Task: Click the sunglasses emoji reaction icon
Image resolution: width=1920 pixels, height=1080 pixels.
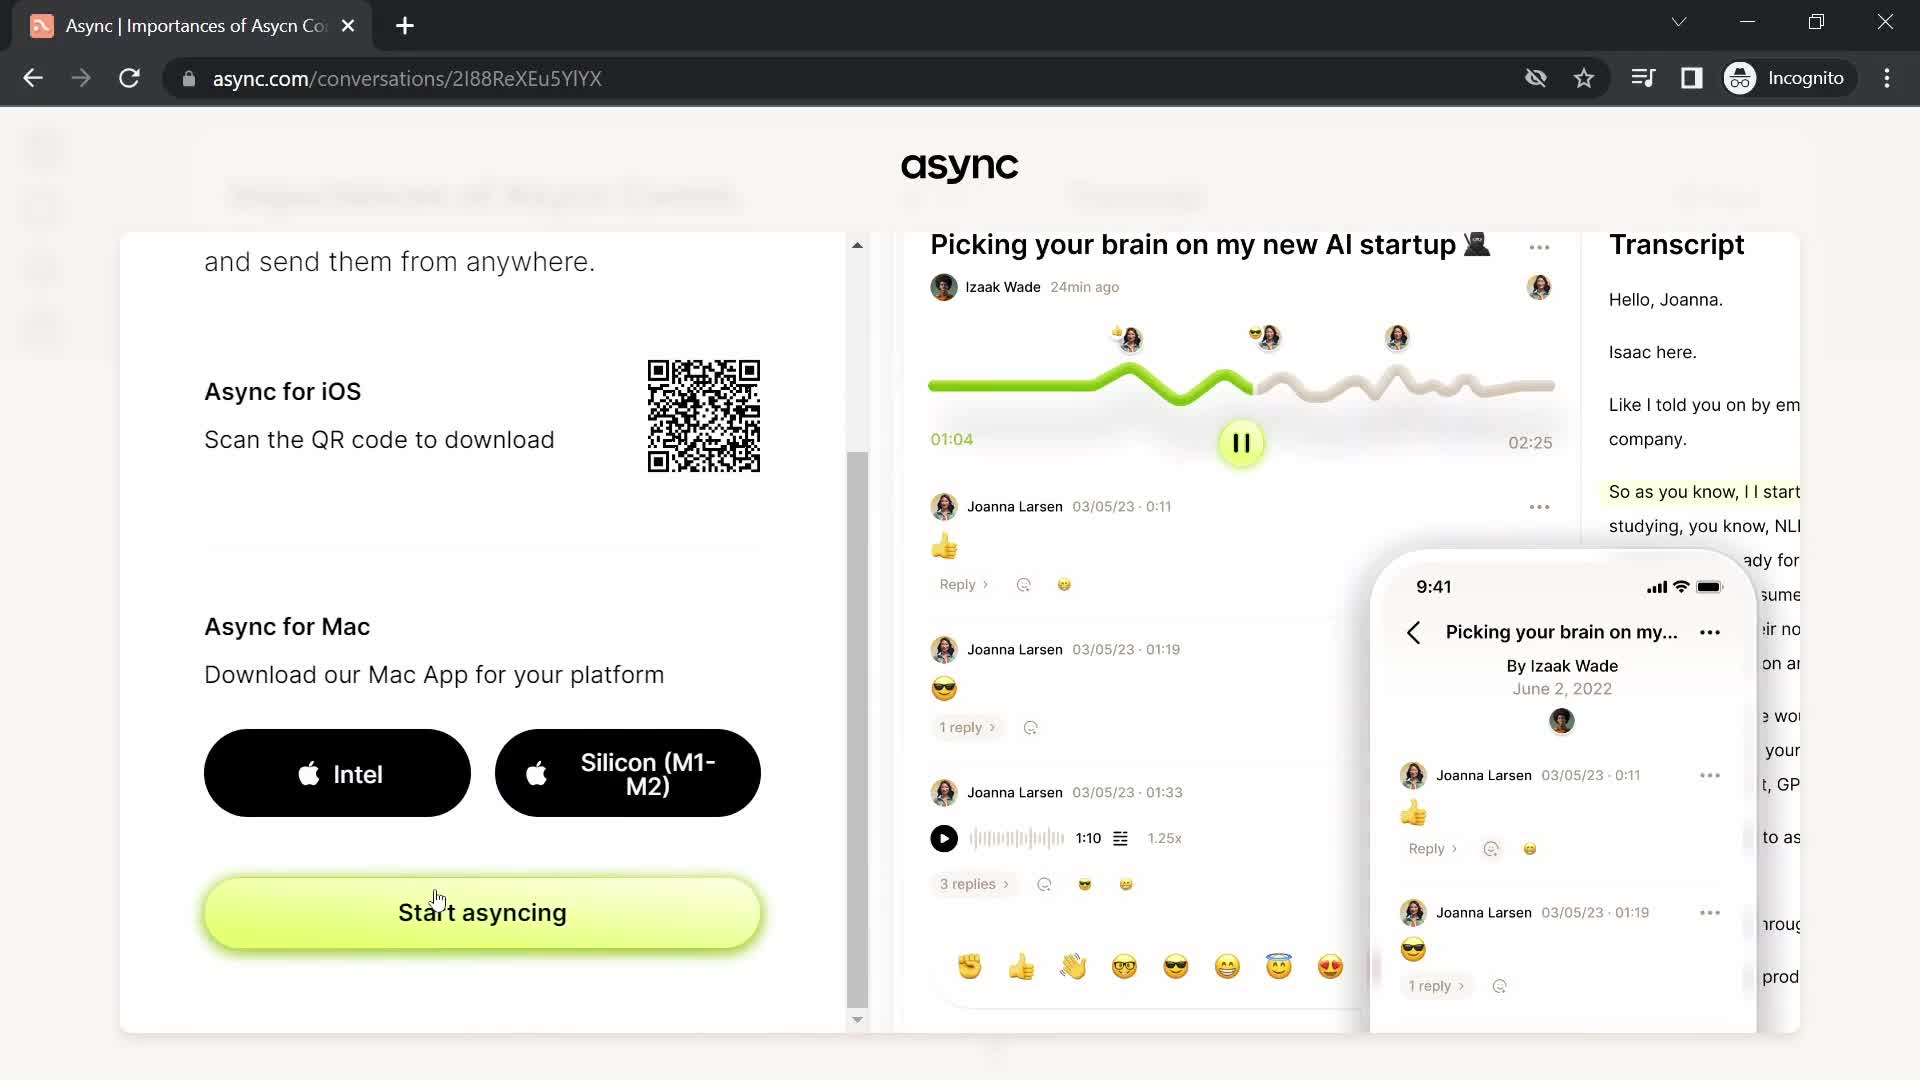Action: 1175,967
